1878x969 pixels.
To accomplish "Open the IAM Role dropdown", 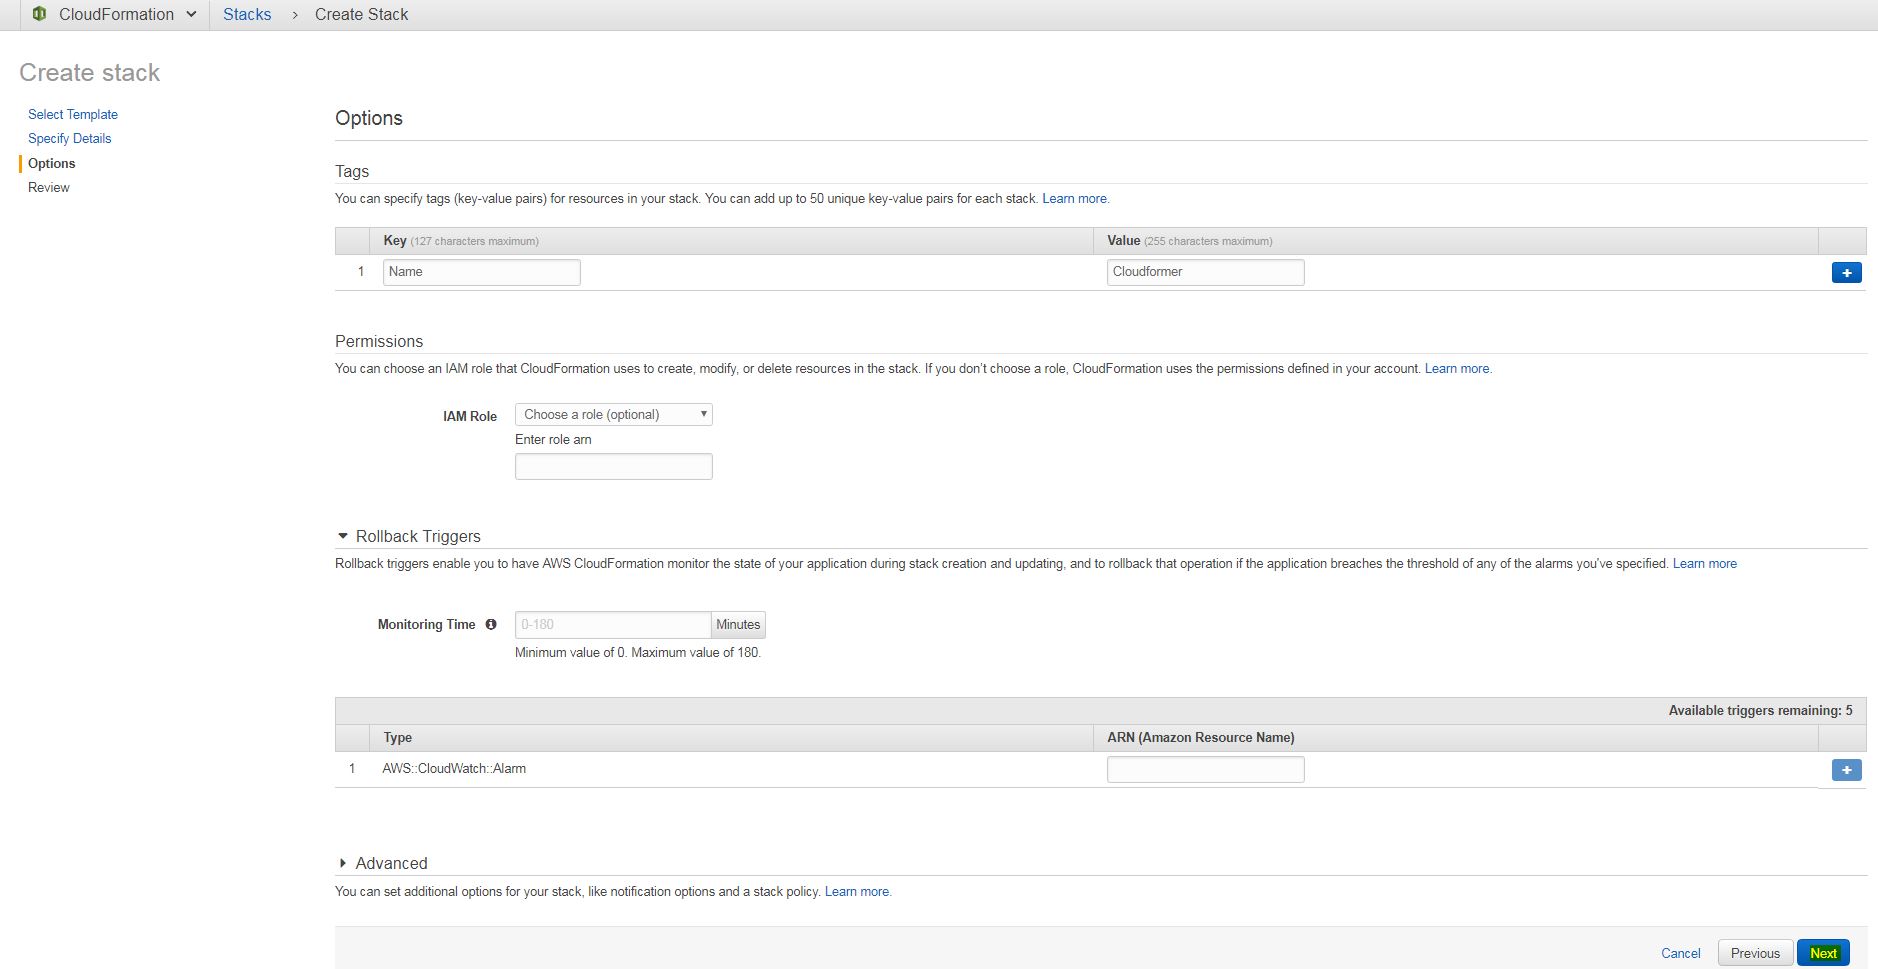I will (x=613, y=414).
